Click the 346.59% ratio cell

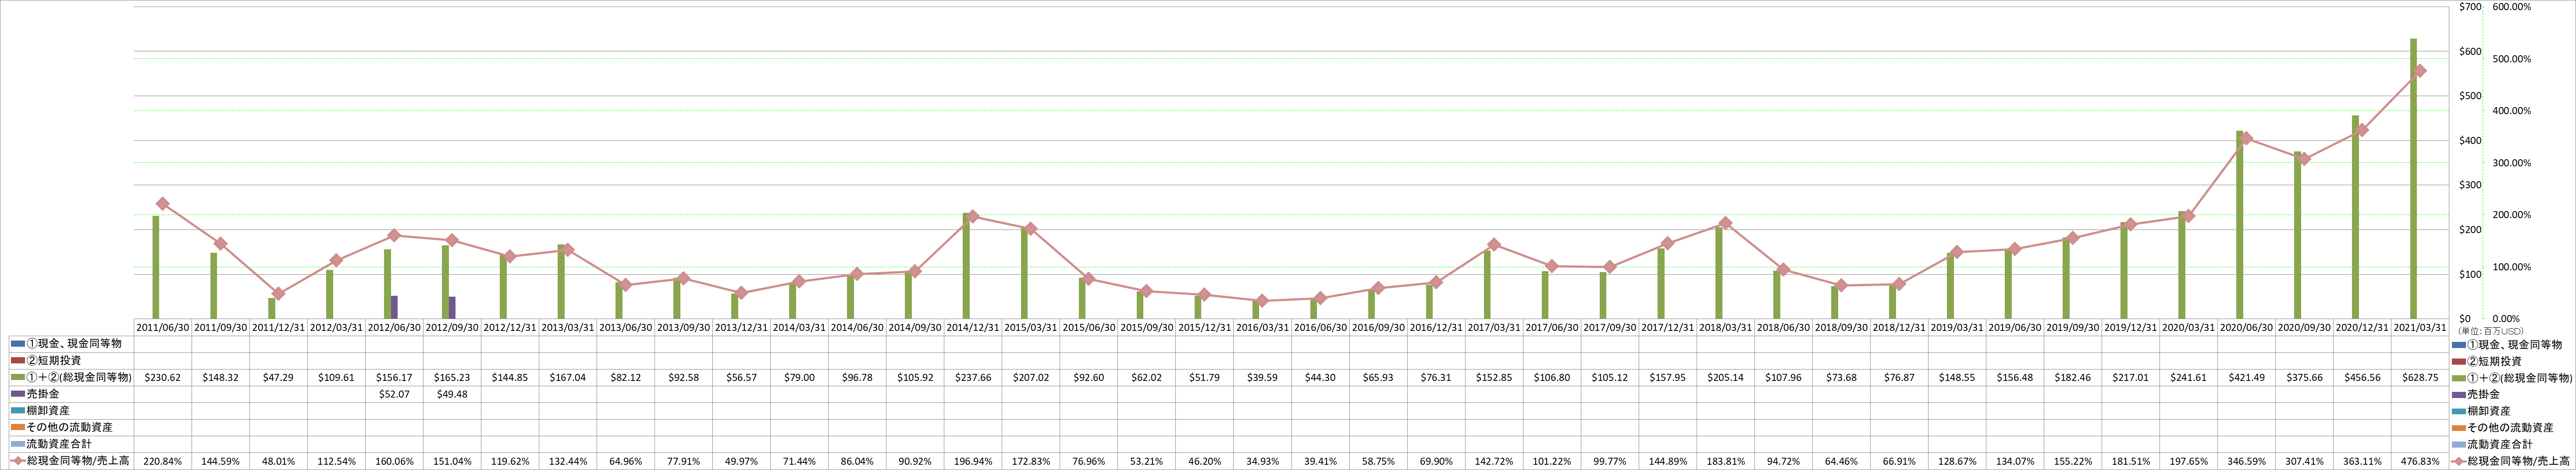[2246, 461]
